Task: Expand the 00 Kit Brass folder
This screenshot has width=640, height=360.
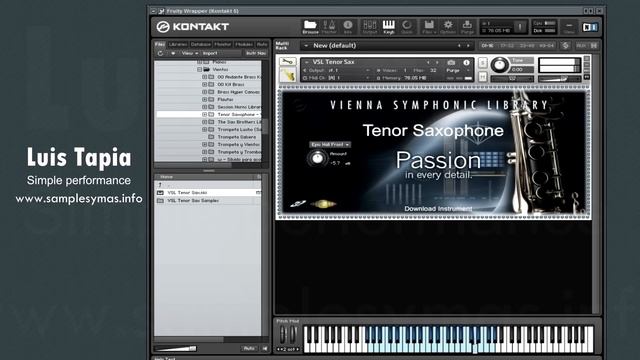Action: (x=204, y=84)
